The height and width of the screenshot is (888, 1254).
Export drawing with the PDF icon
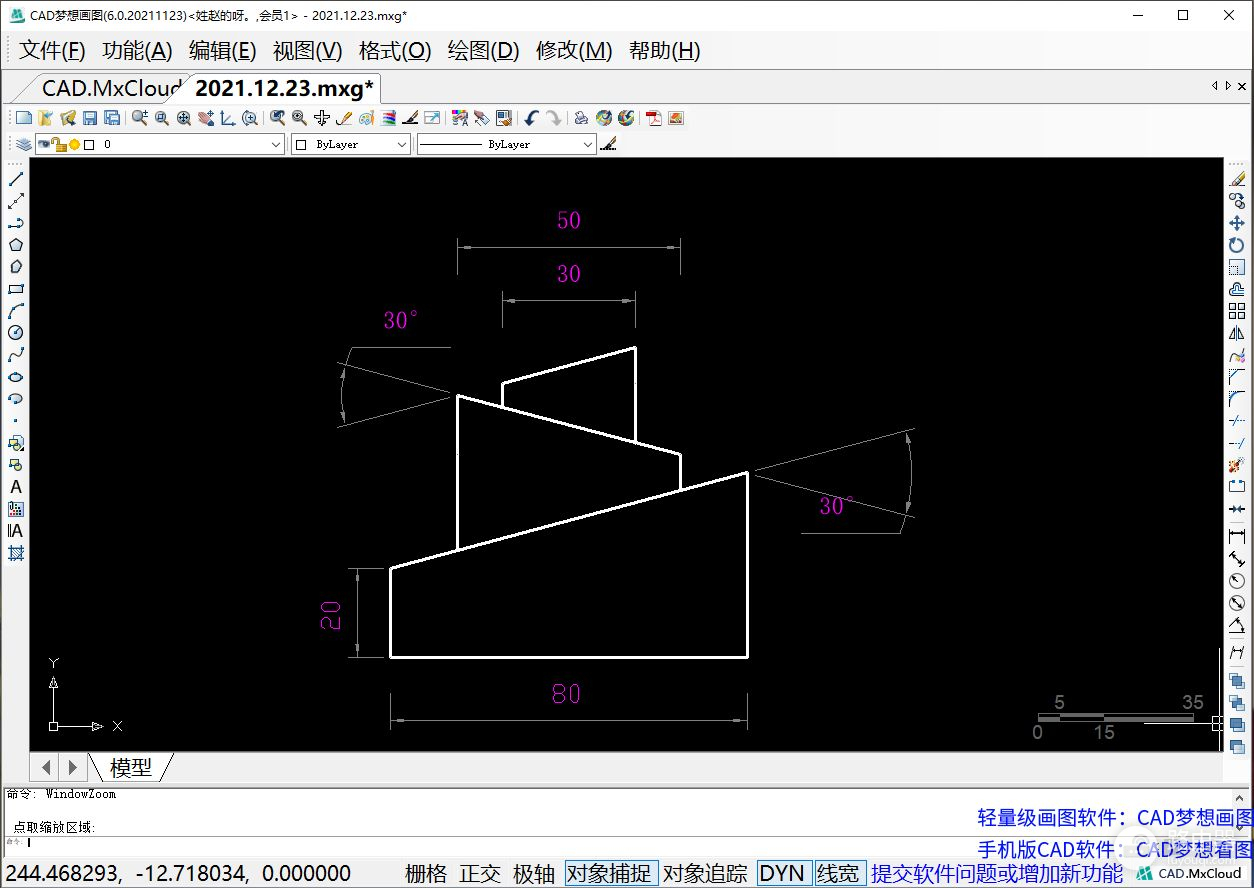tap(654, 118)
